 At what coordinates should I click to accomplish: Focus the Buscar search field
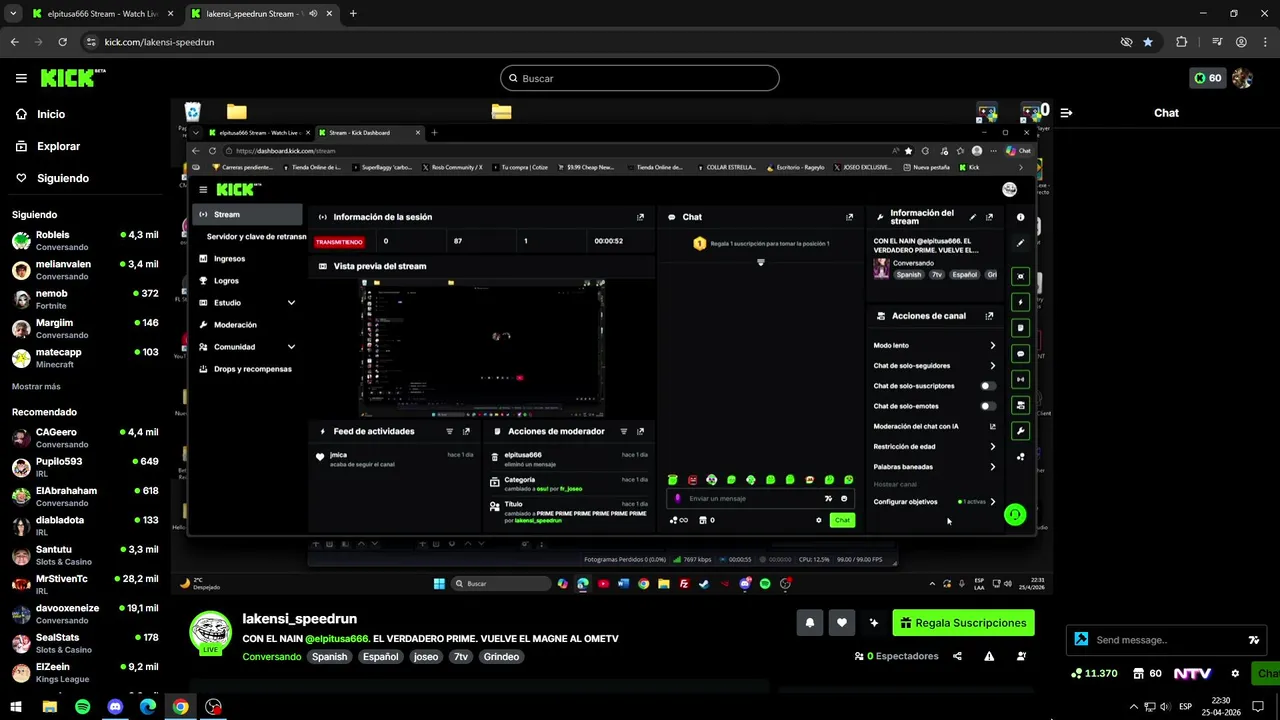click(x=640, y=78)
